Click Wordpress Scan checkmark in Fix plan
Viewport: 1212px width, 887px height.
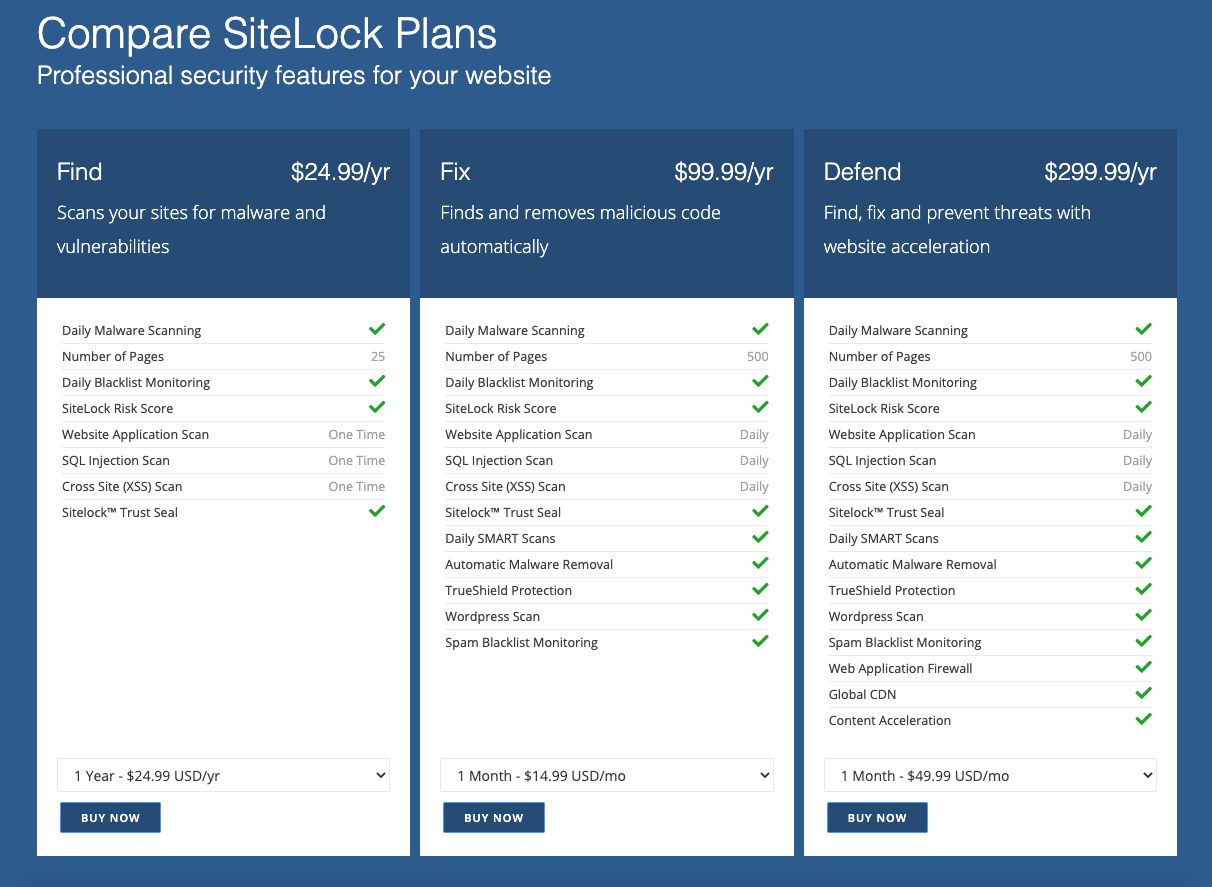pyautogui.click(x=760, y=615)
